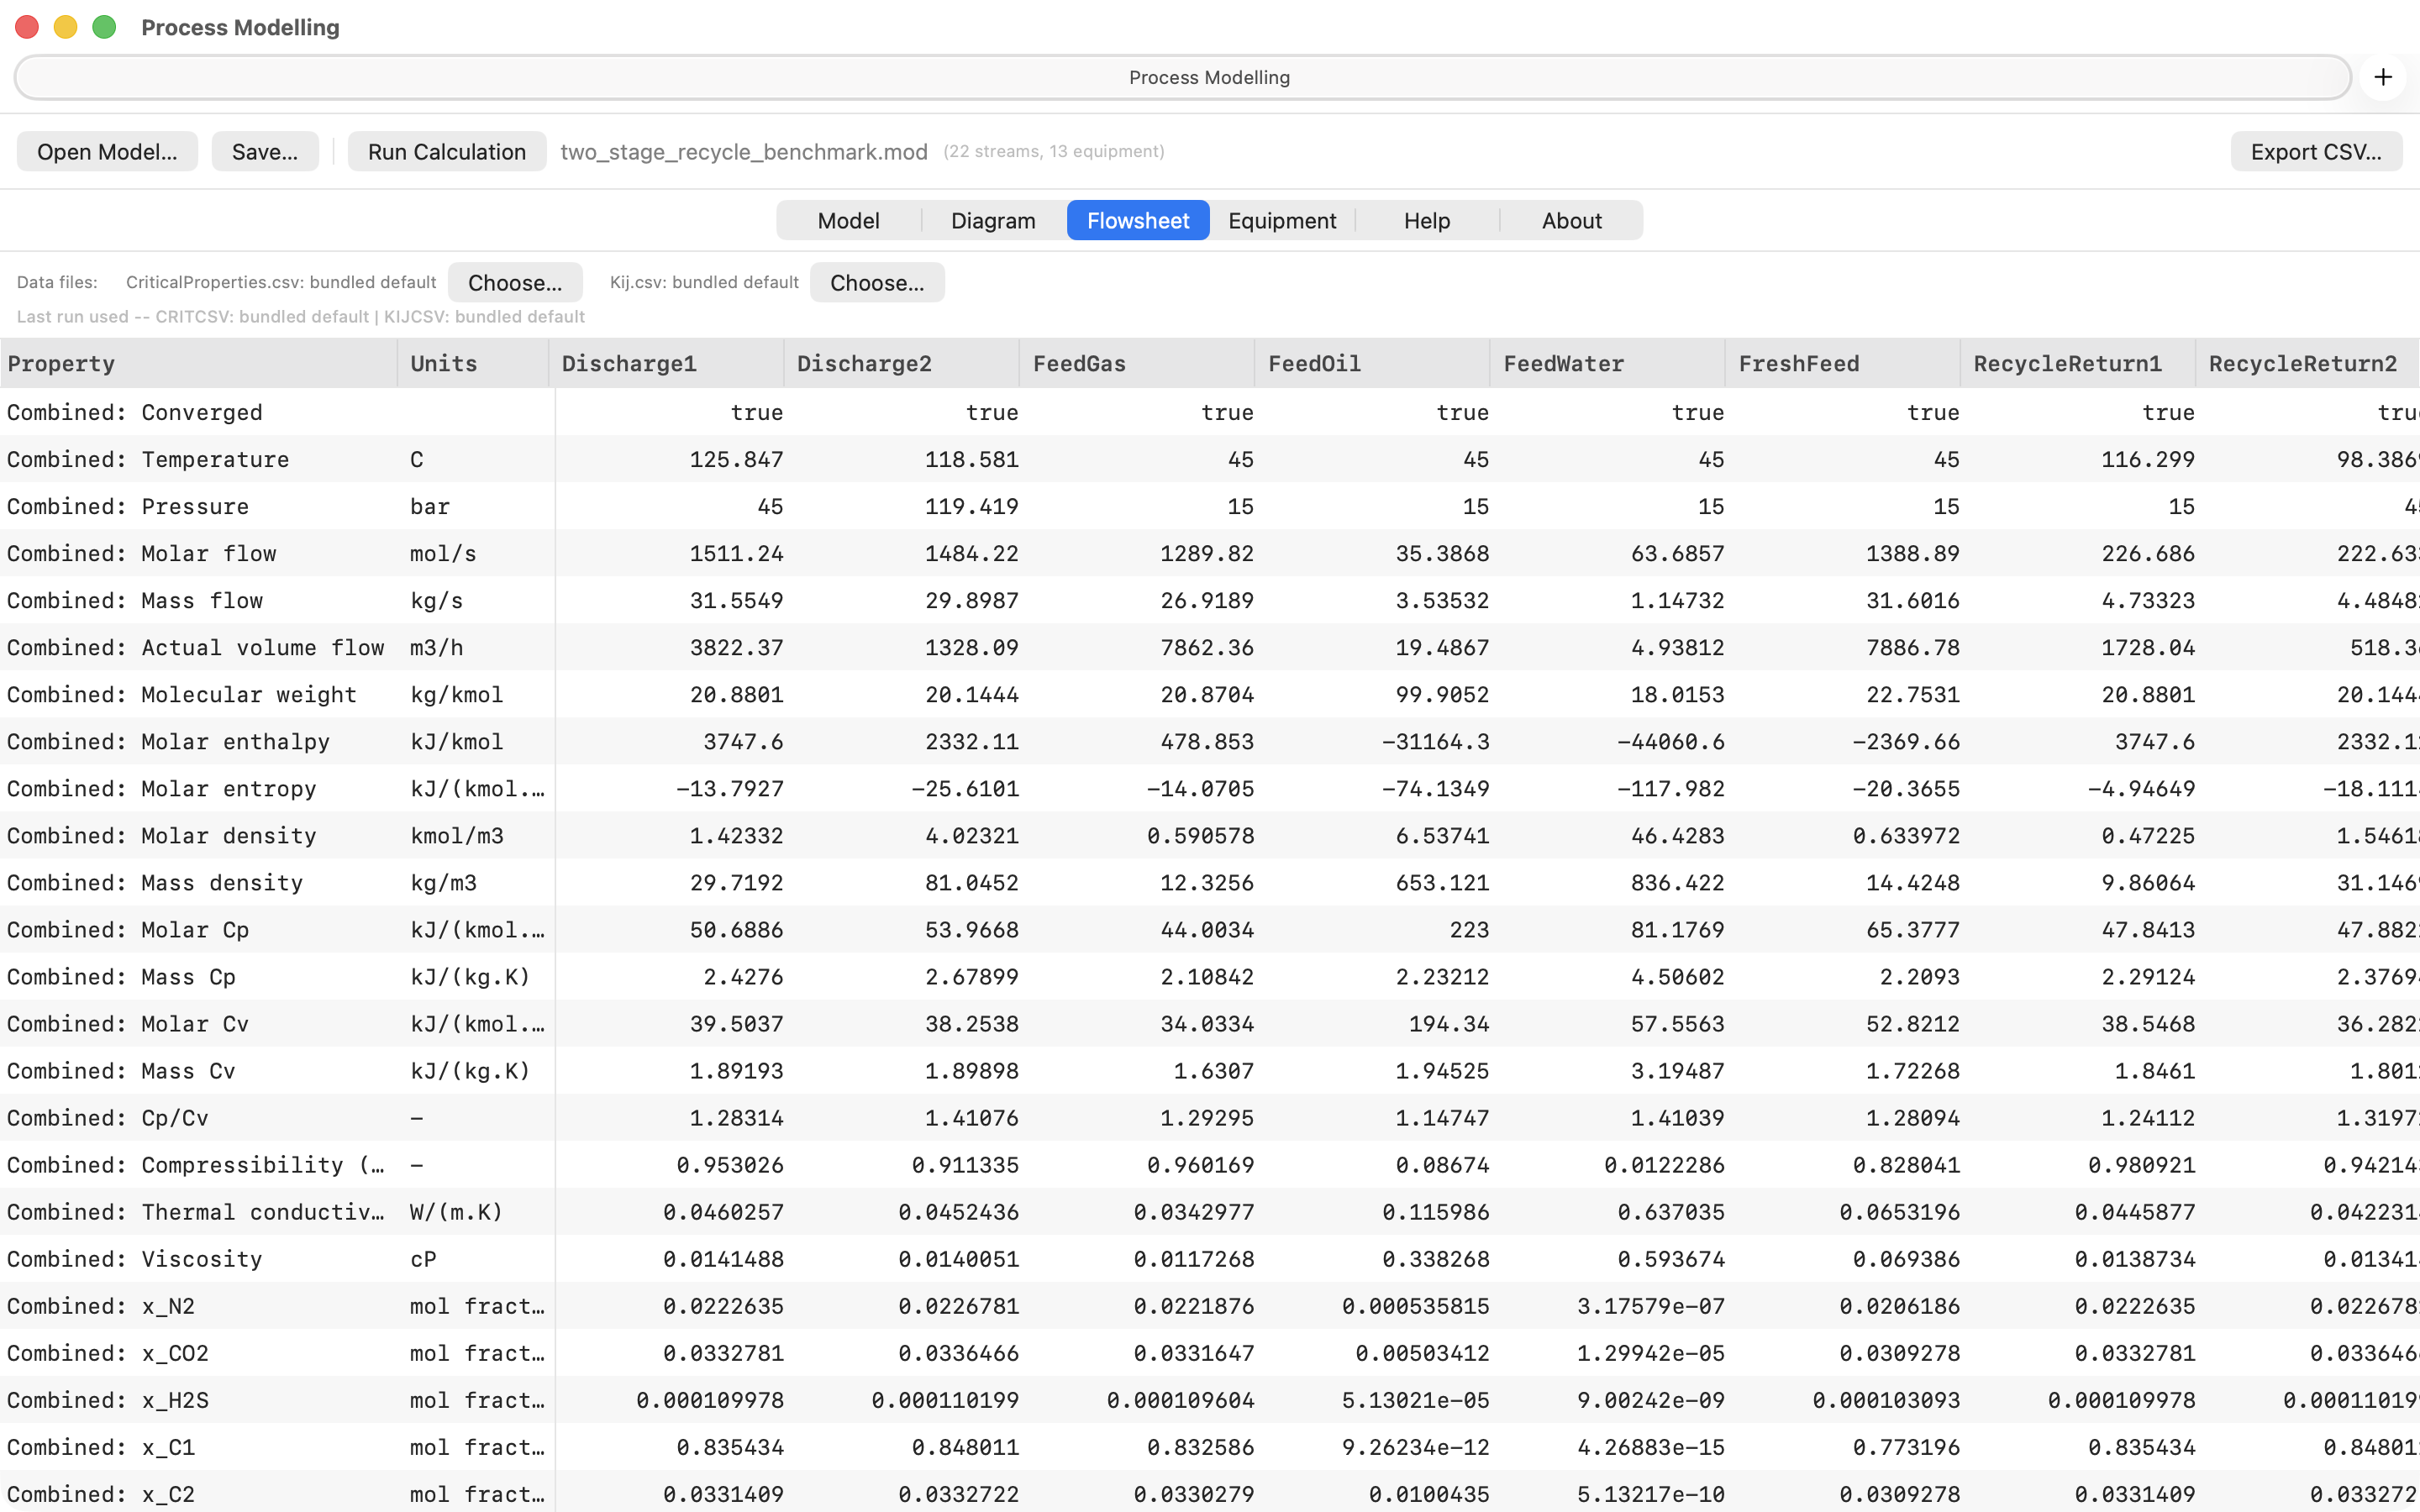This screenshot has height=1512, width=2420.
Task: Export results with Export CSV...
Action: pos(2316,151)
